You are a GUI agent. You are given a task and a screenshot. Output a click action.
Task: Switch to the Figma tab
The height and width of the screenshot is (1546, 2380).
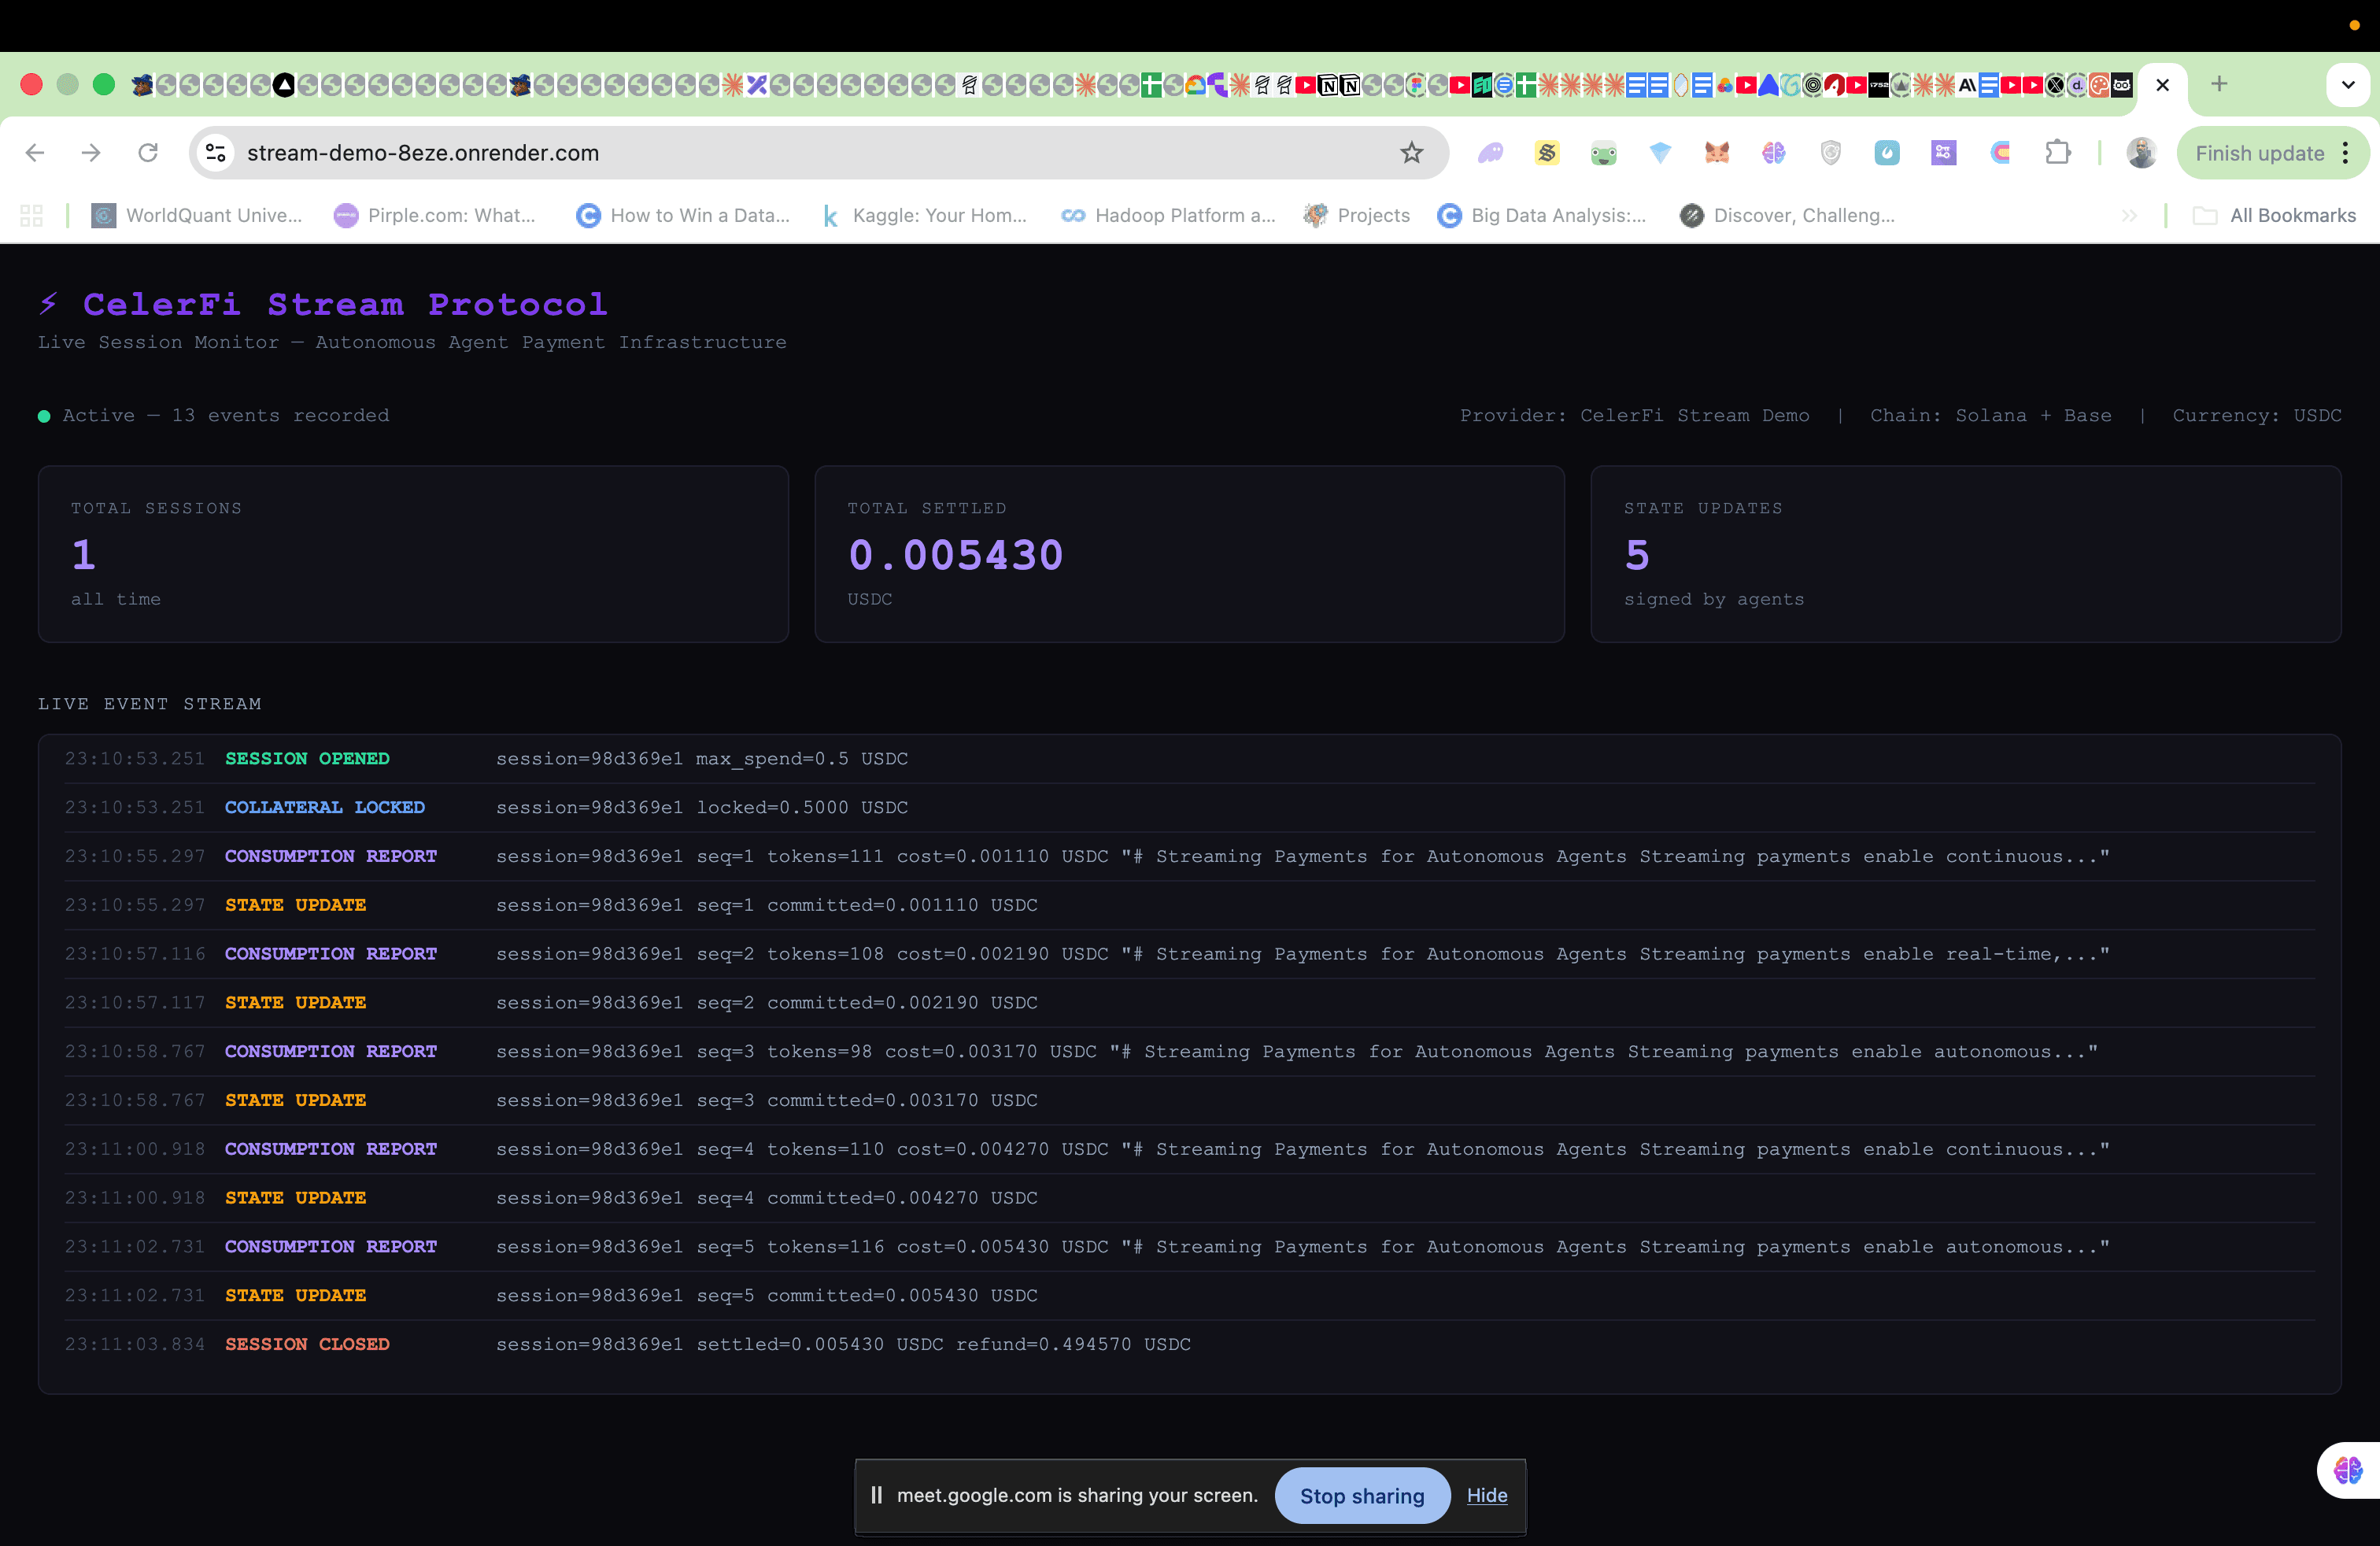point(1417,85)
